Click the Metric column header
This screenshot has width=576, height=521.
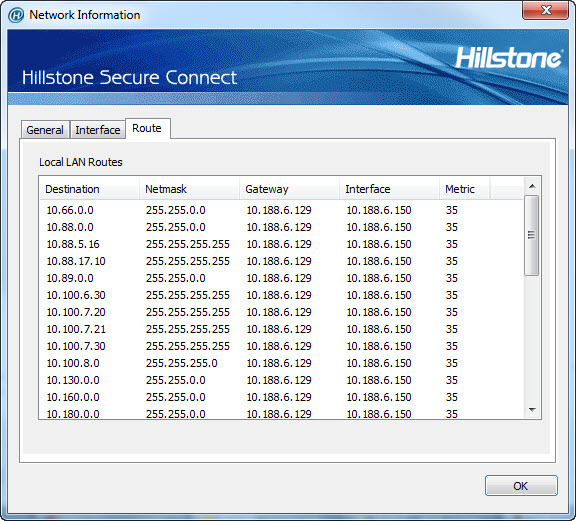coord(464,189)
